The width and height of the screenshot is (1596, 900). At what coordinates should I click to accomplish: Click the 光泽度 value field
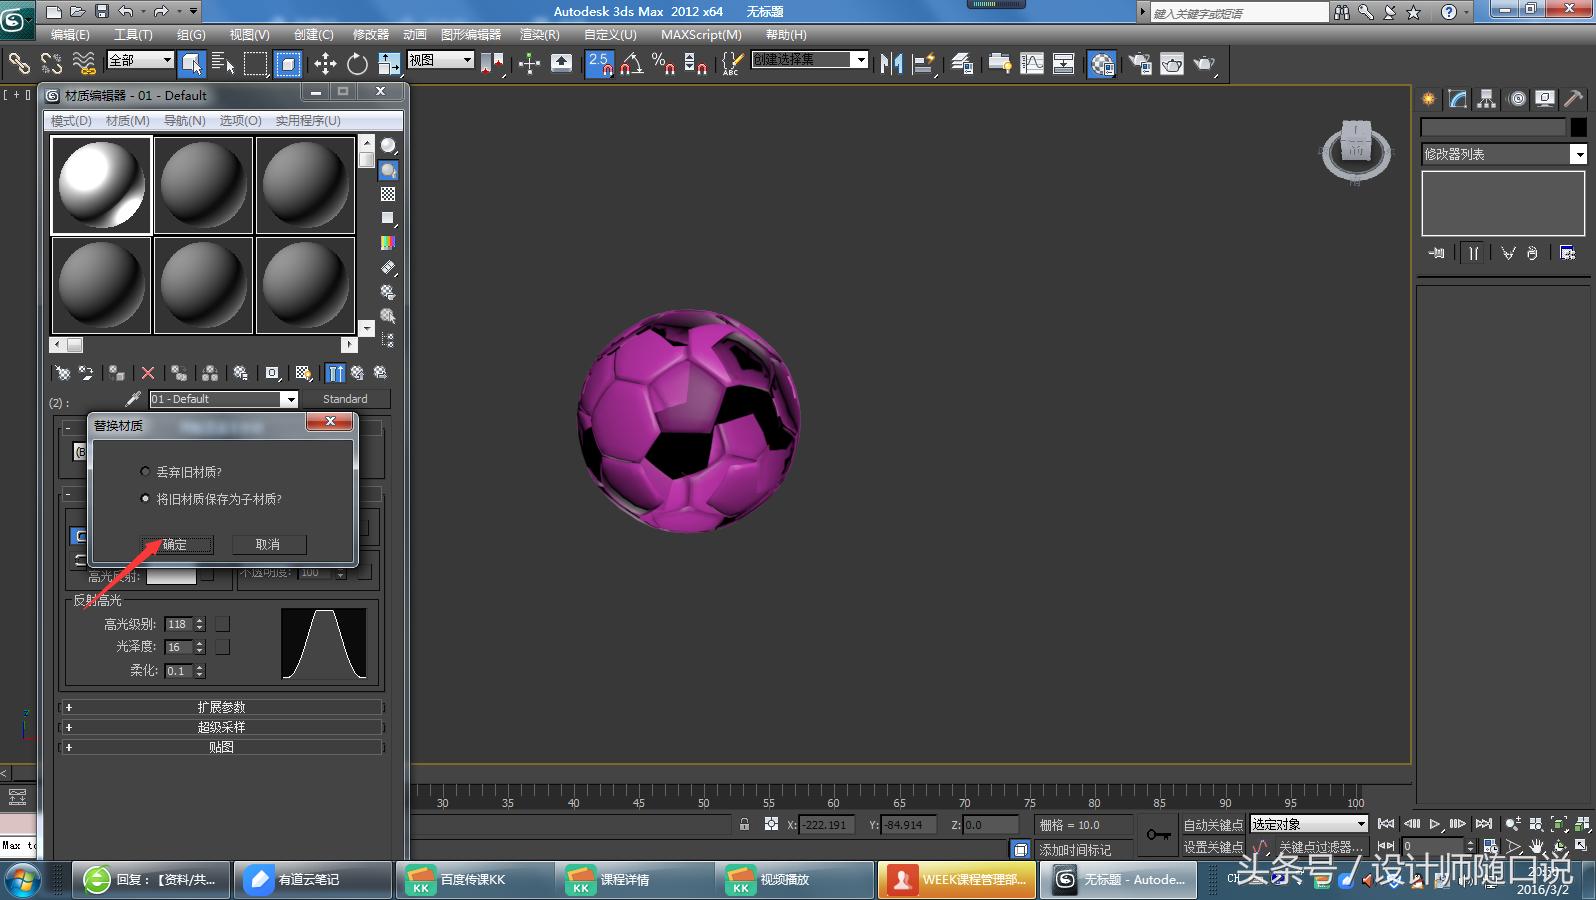click(x=179, y=647)
